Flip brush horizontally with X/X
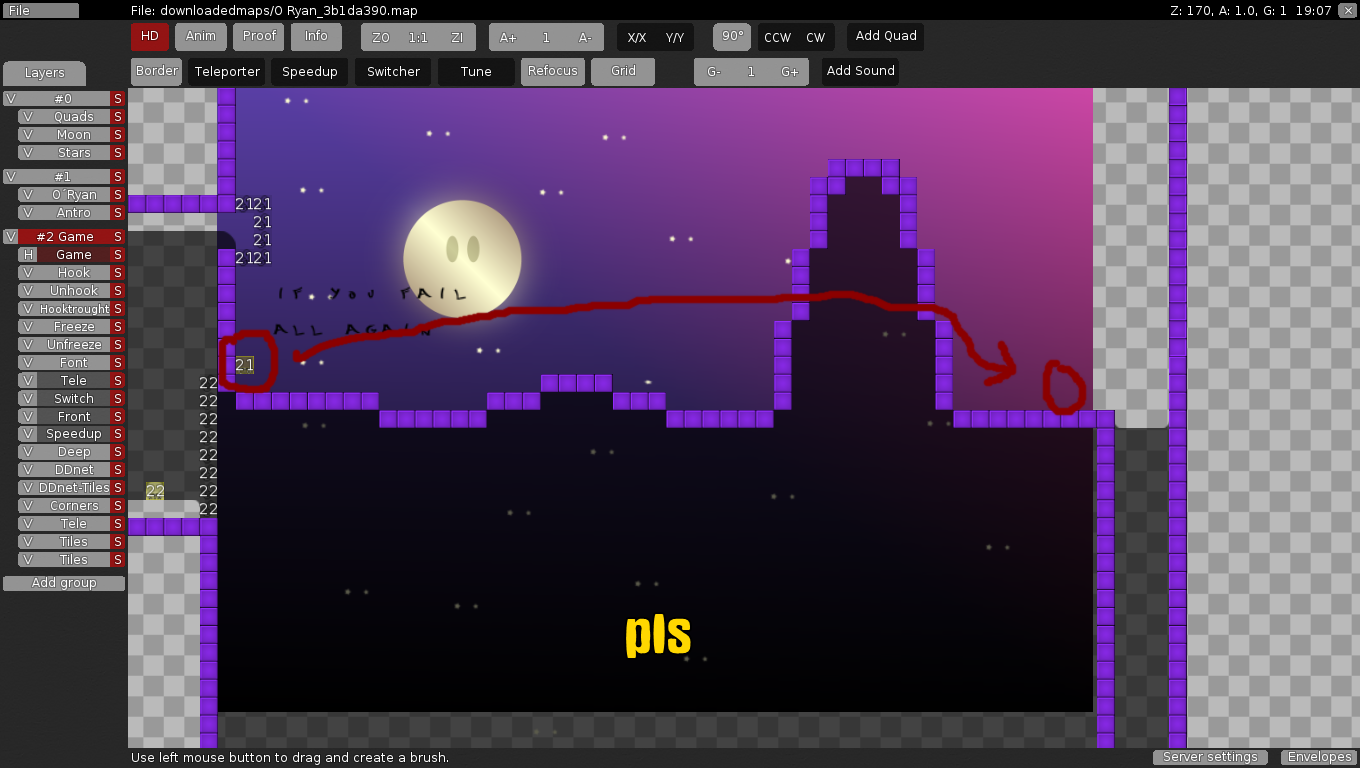The height and width of the screenshot is (768, 1360). [636, 37]
